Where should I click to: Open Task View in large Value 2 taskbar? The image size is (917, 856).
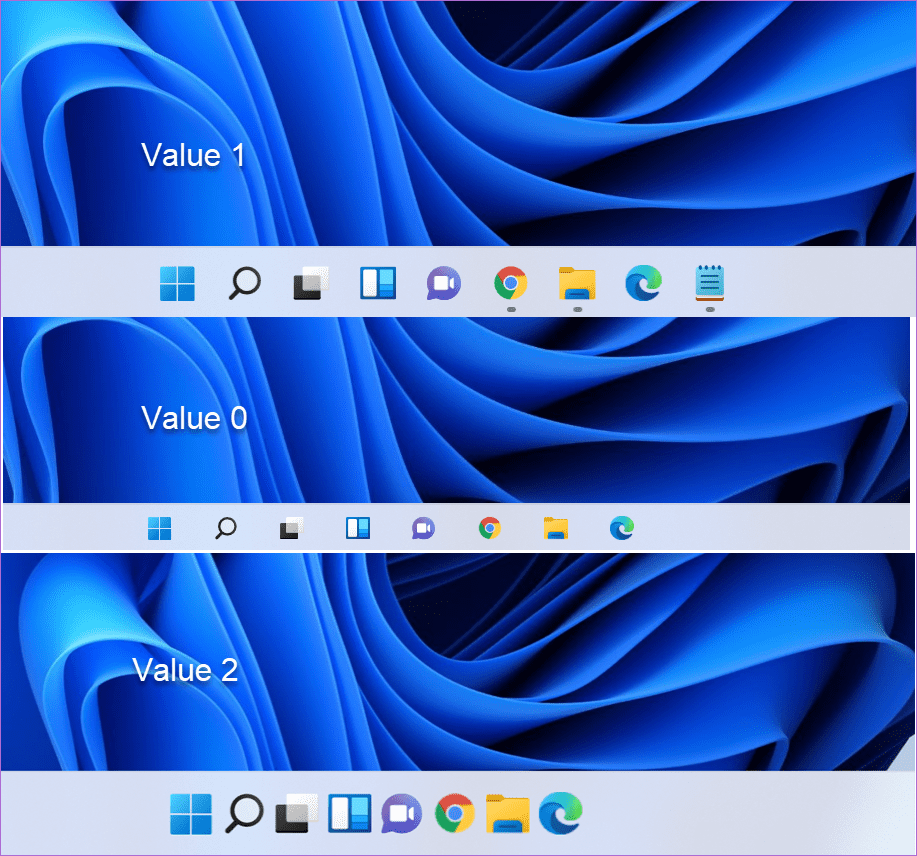pyautogui.click(x=297, y=813)
